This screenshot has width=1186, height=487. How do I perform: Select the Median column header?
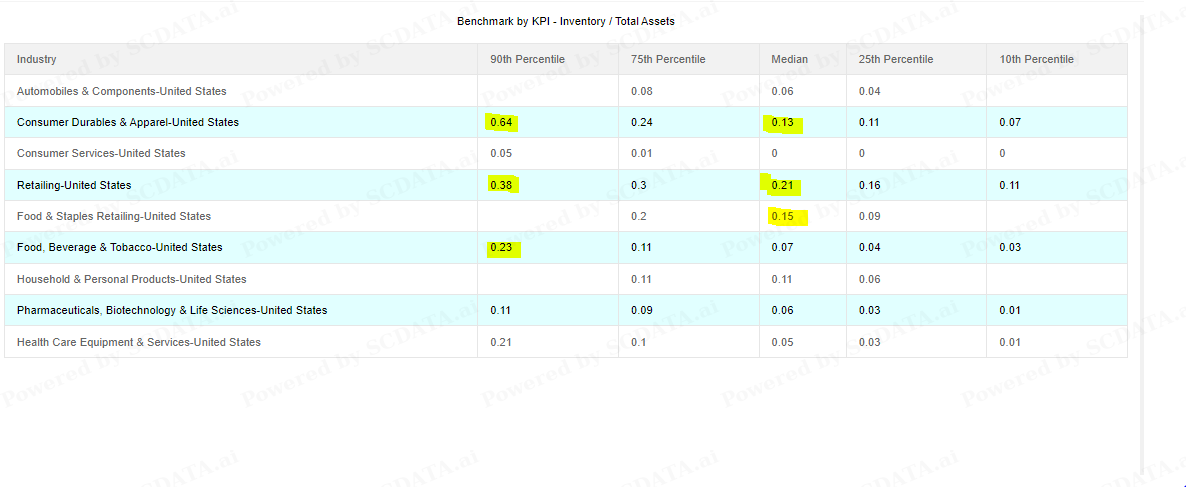click(789, 59)
